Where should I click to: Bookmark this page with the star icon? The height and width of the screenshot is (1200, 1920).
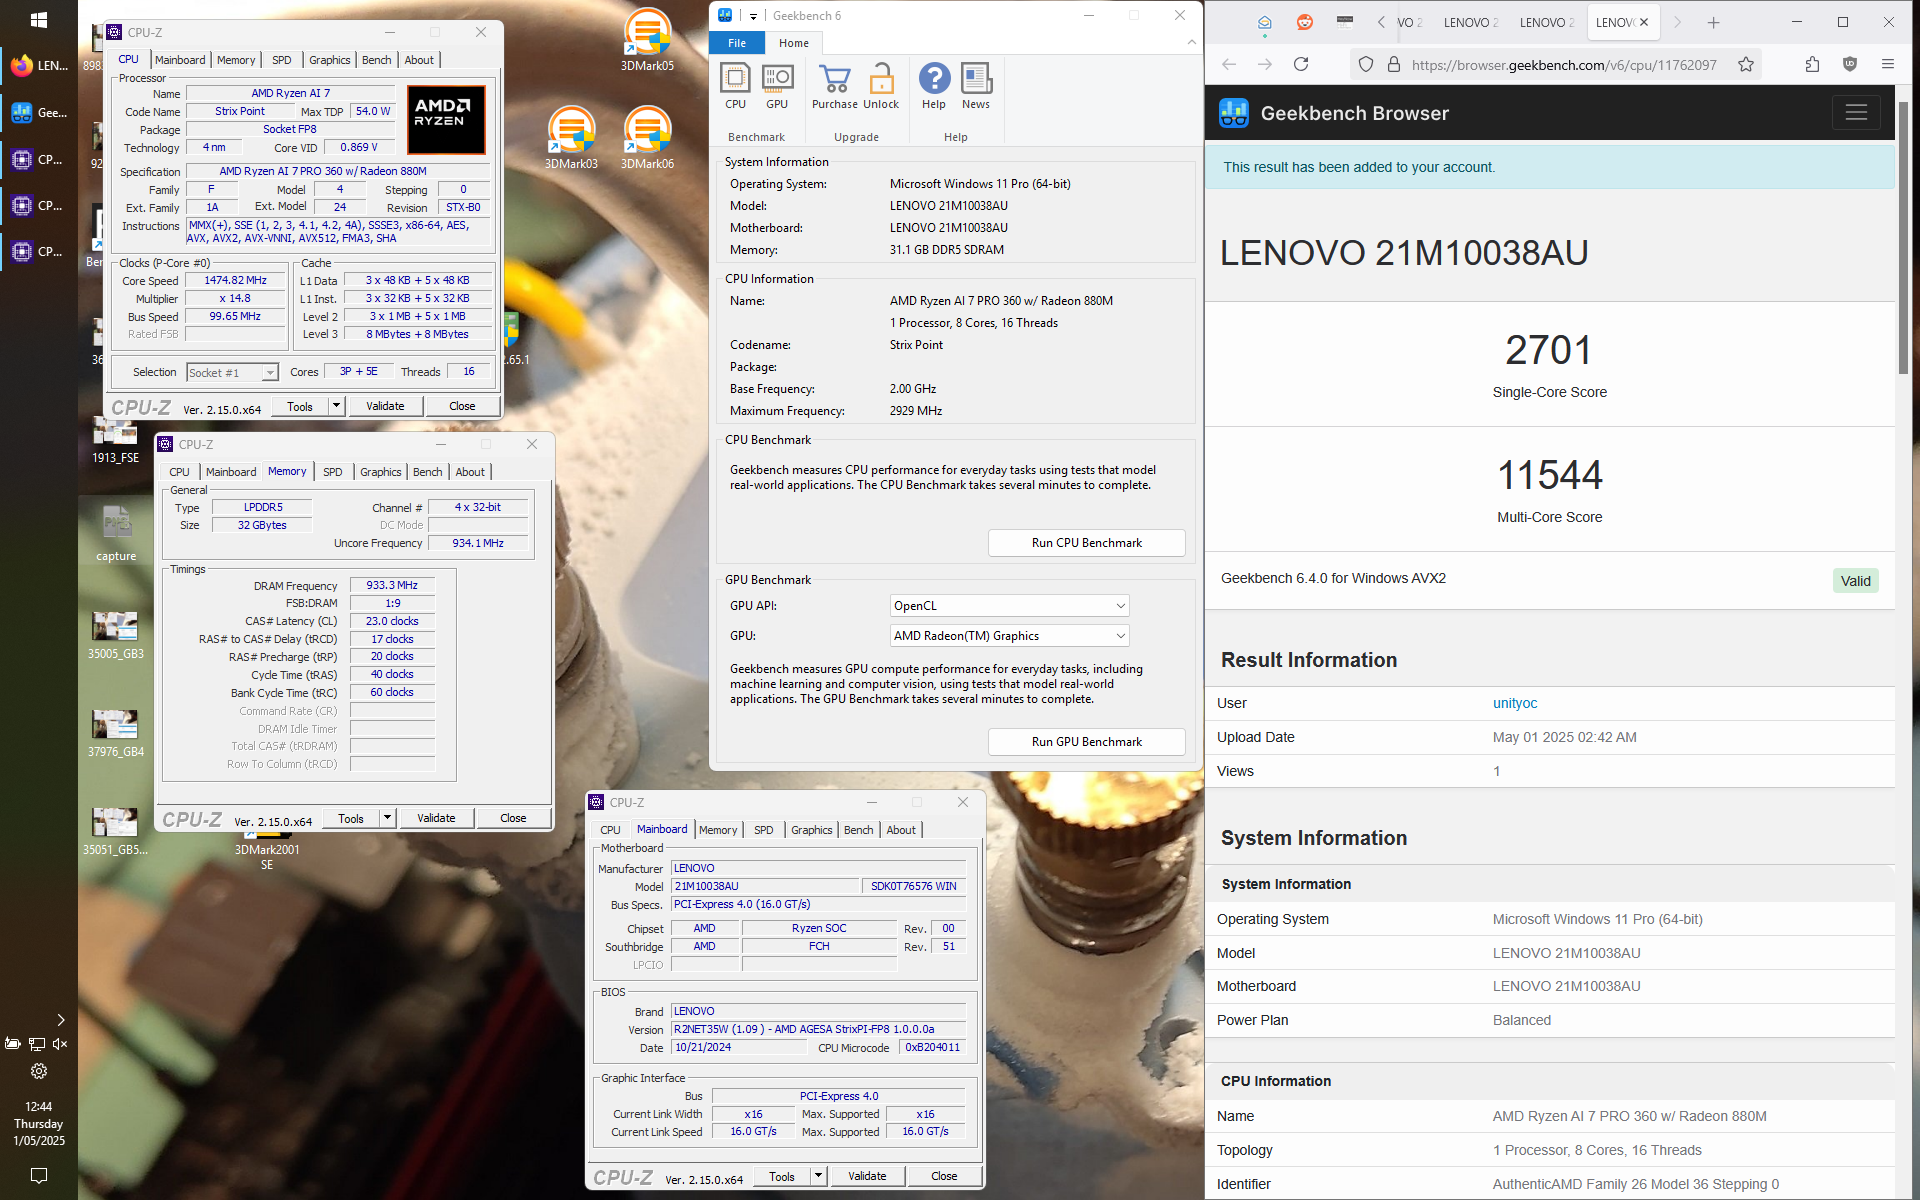click(x=1746, y=64)
